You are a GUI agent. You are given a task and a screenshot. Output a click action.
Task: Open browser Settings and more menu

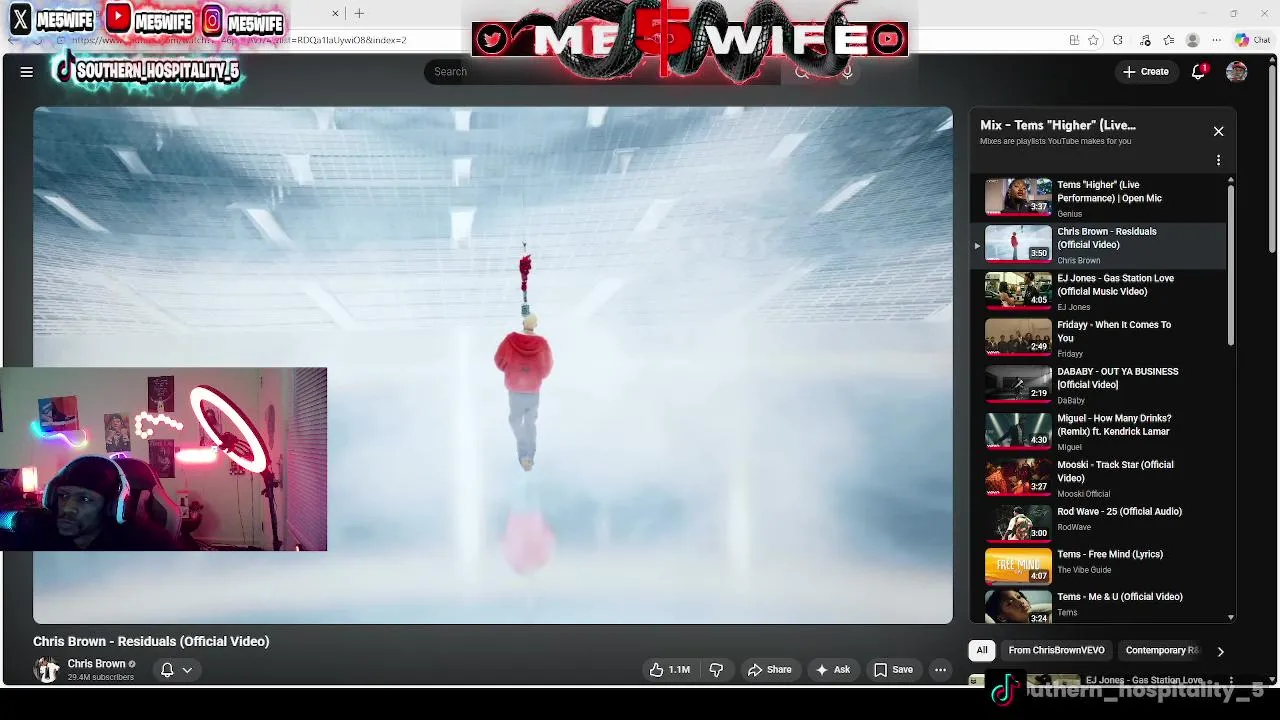click(x=1215, y=40)
